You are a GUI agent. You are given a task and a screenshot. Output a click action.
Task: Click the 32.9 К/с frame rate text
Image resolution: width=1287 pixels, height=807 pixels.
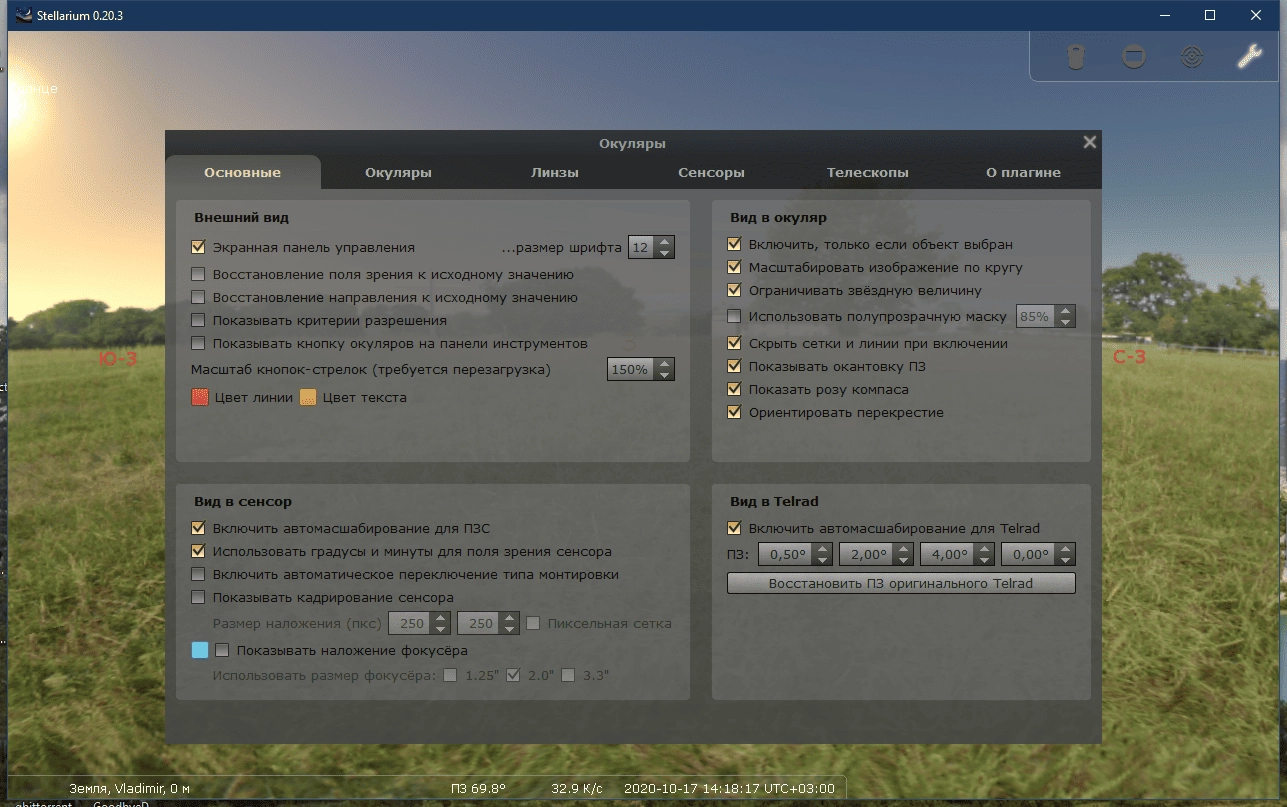[576, 788]
